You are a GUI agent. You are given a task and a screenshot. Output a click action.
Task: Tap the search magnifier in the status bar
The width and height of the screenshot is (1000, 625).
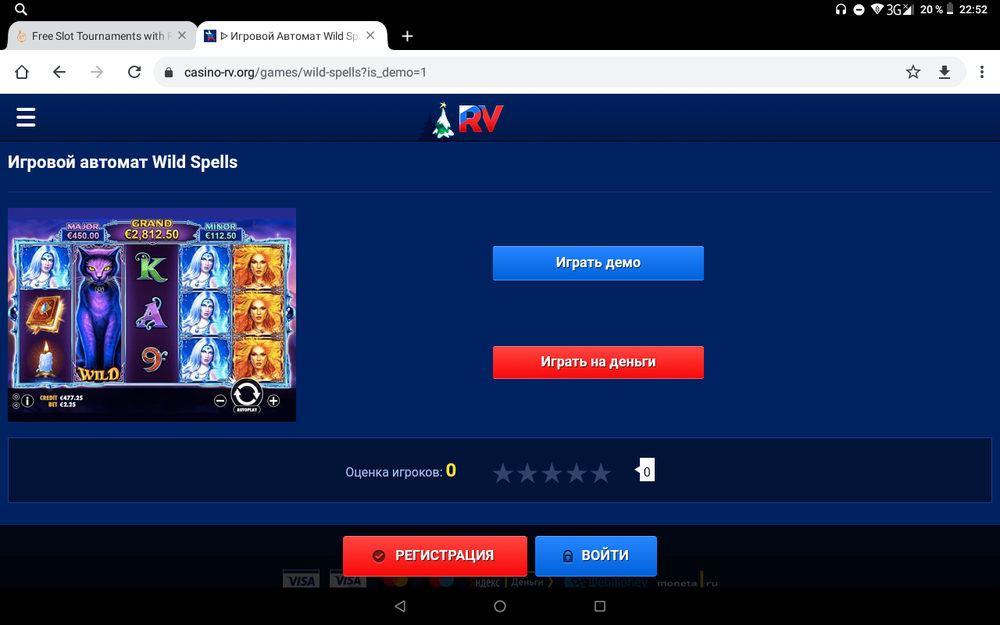point(20,9)
